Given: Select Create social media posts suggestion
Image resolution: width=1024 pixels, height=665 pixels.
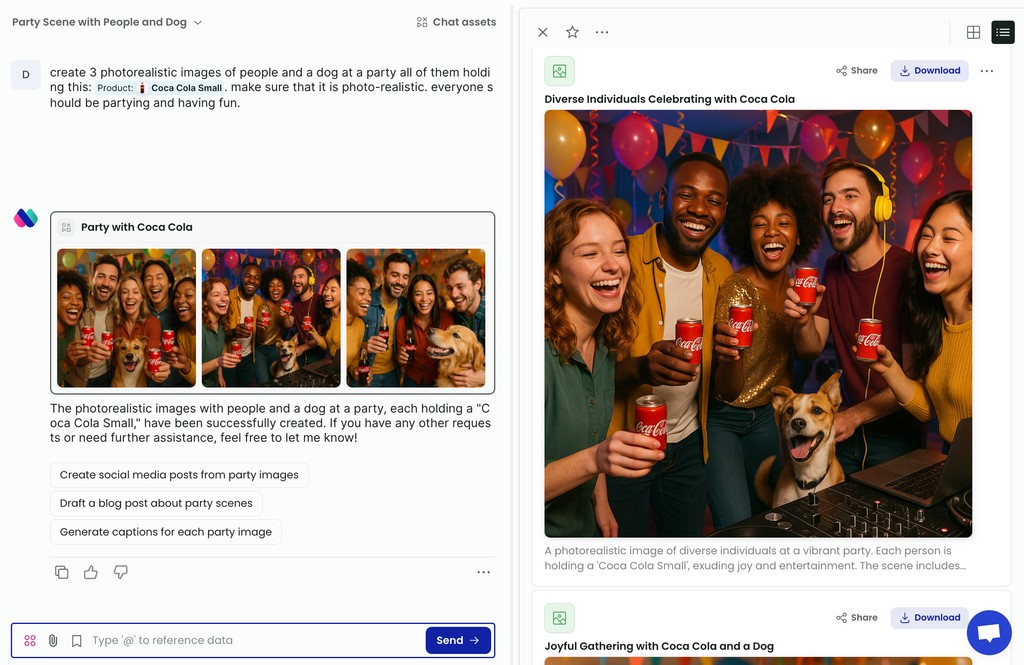Looking at the screenshot, I should click(x=179, y=475).
